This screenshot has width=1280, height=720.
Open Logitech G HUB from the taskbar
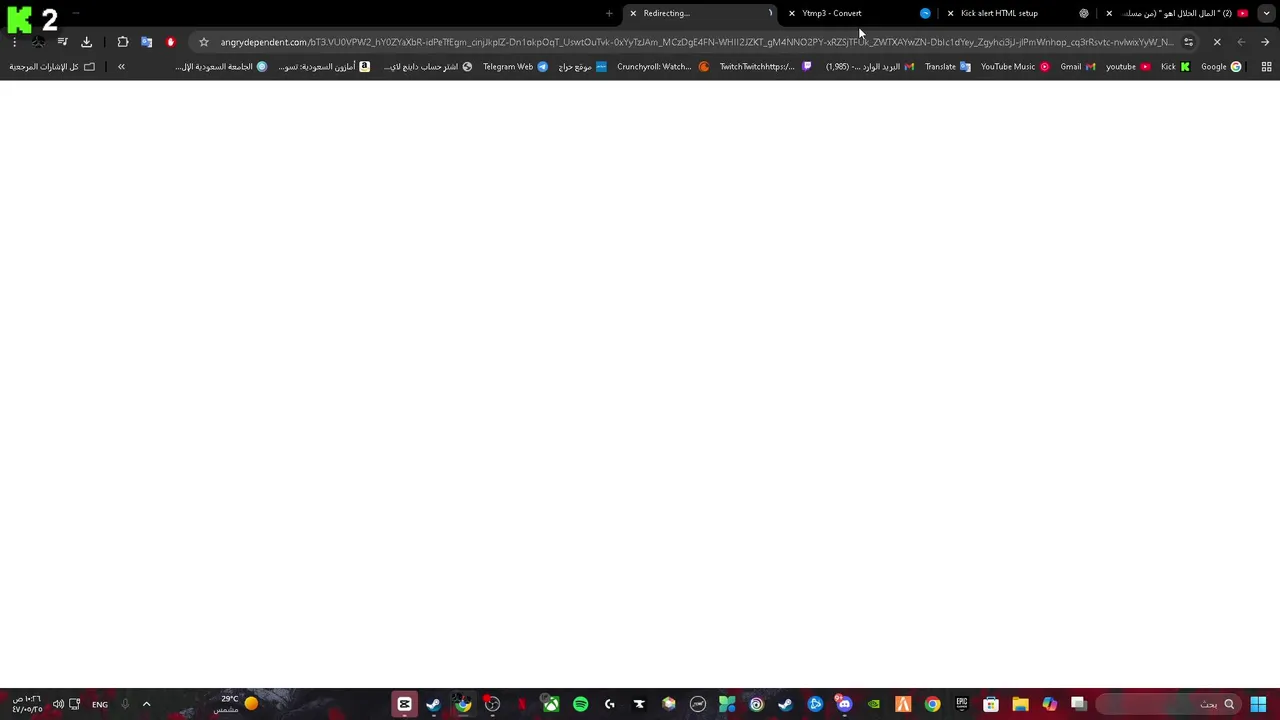tap(610, 704)
